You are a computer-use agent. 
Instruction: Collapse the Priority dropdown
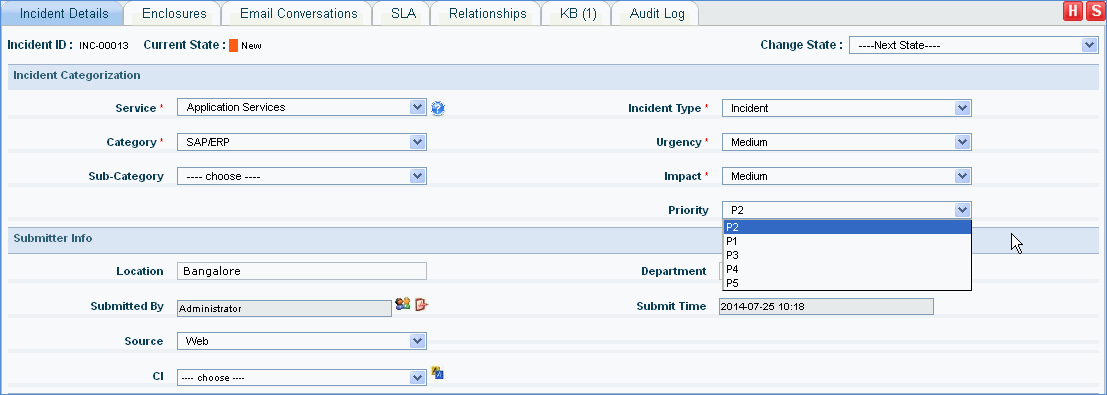[x=846, y=210]
